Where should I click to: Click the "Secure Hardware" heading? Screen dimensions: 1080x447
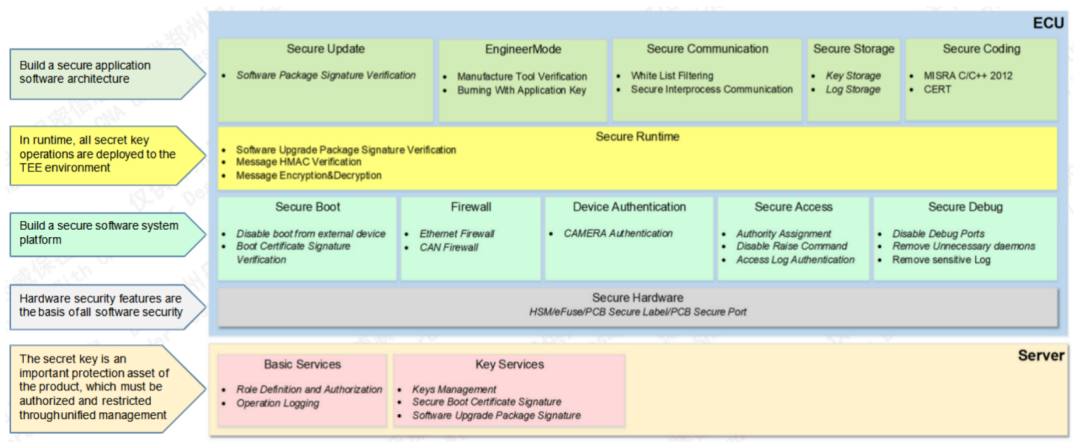(637, 298)
